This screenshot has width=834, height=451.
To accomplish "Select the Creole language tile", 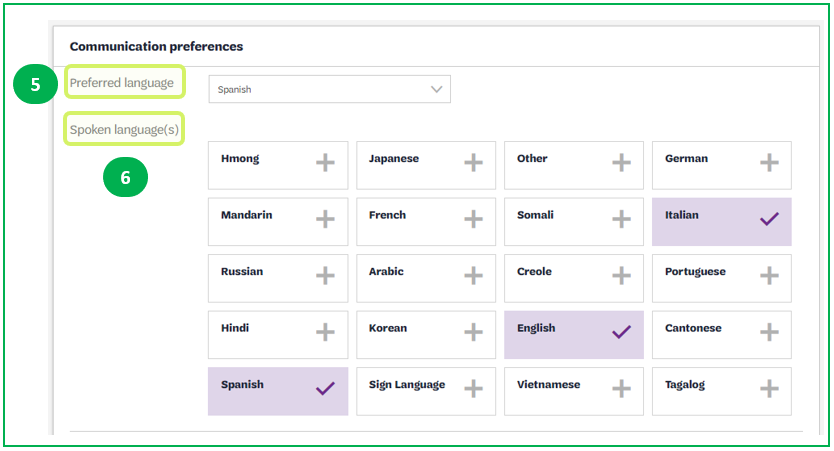I will coord(574,278).
